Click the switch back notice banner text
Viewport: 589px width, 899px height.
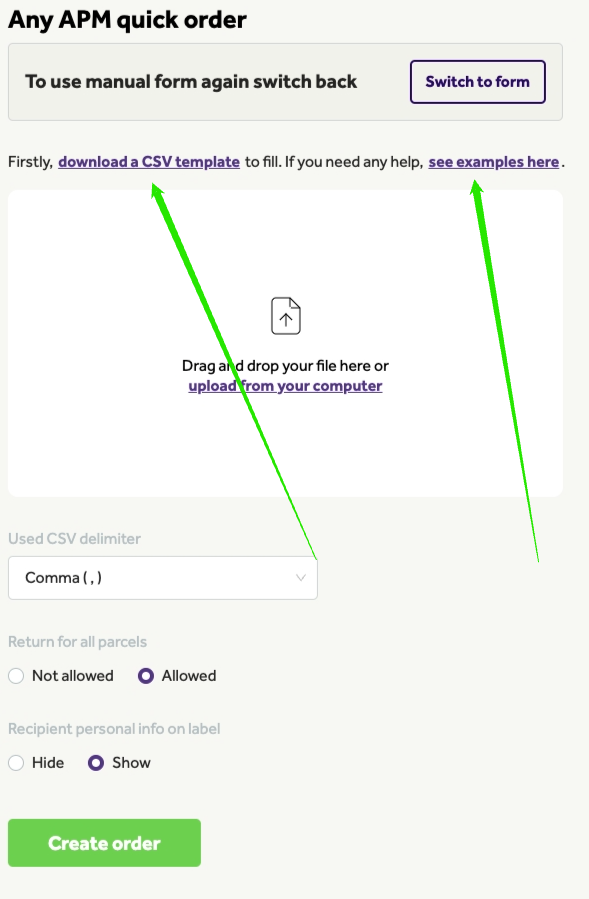pyautogui.click(x=191, y=82)
